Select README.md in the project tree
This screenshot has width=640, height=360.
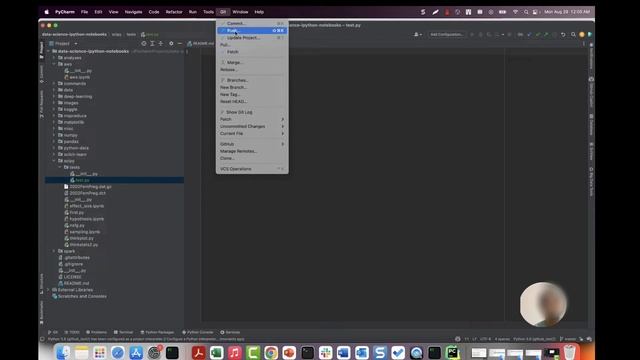(x=73, y=283)
